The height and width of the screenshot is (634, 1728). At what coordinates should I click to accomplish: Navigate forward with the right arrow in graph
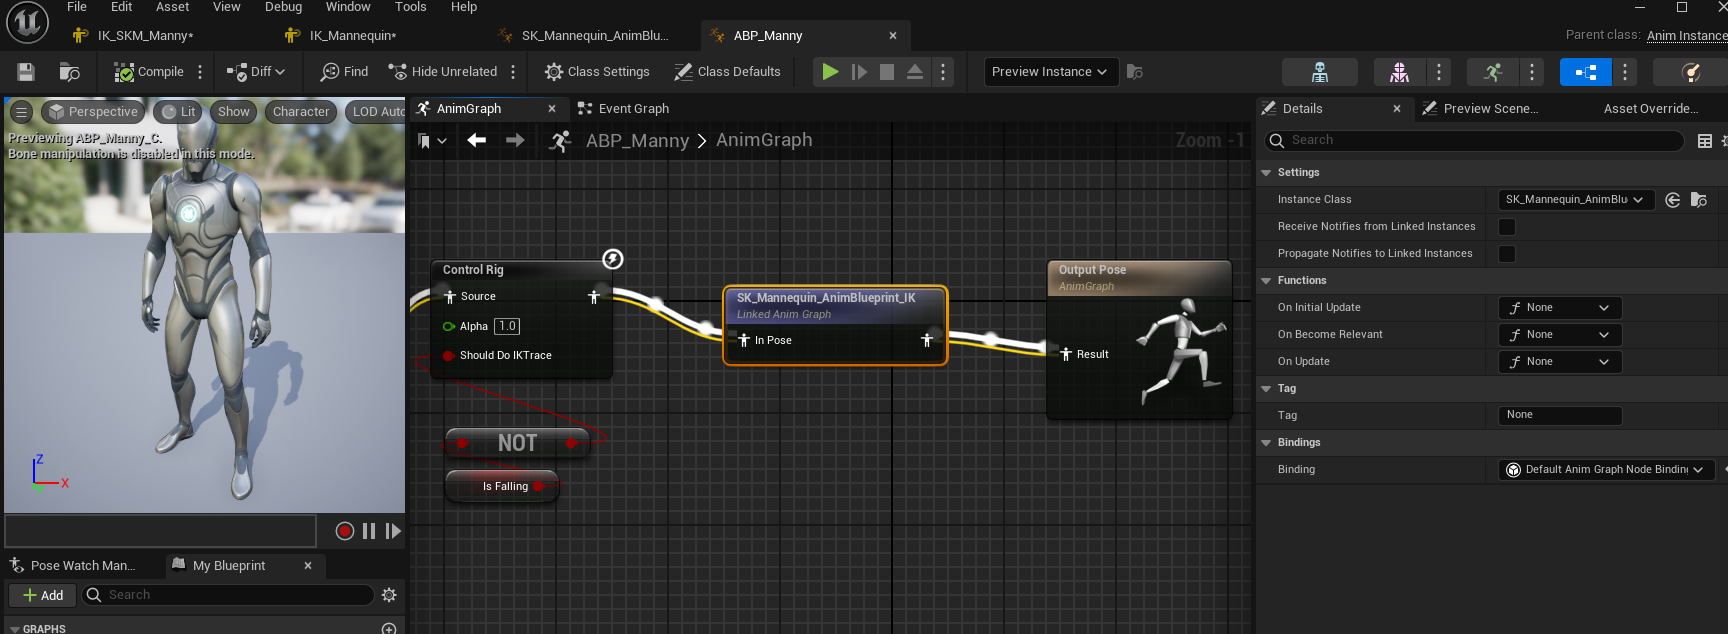coord(515,141)
